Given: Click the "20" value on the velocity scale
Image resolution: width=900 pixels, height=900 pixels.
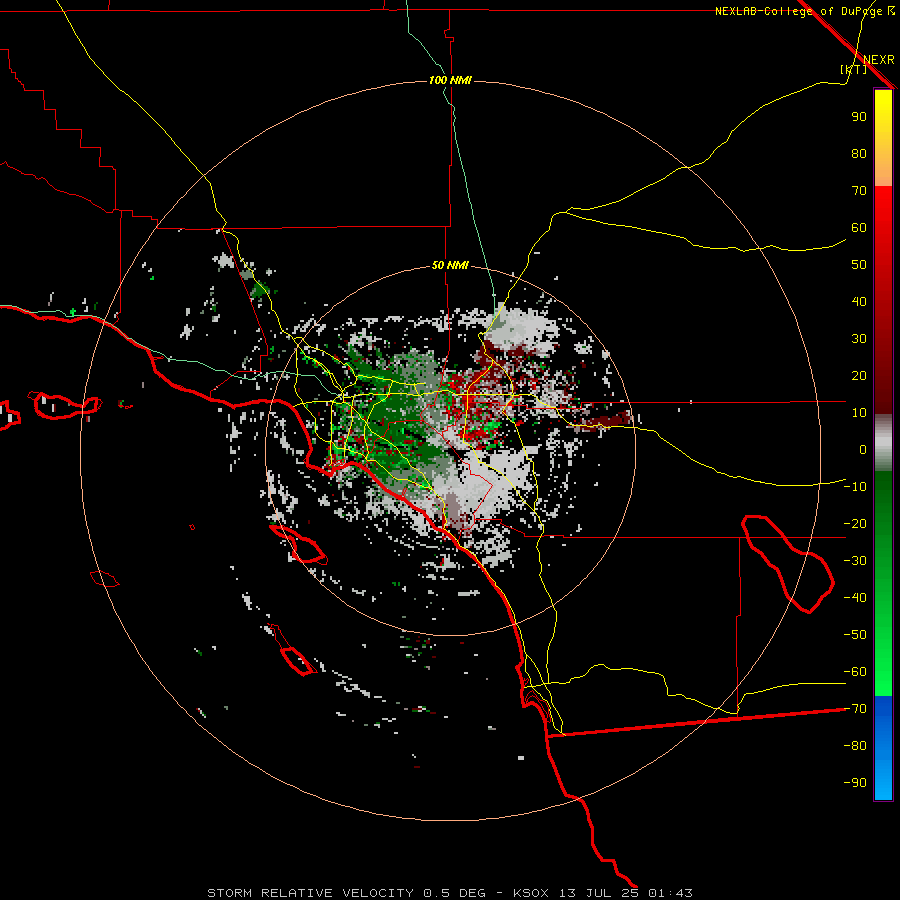Looking at the screenshot, I should coord(859,376).
